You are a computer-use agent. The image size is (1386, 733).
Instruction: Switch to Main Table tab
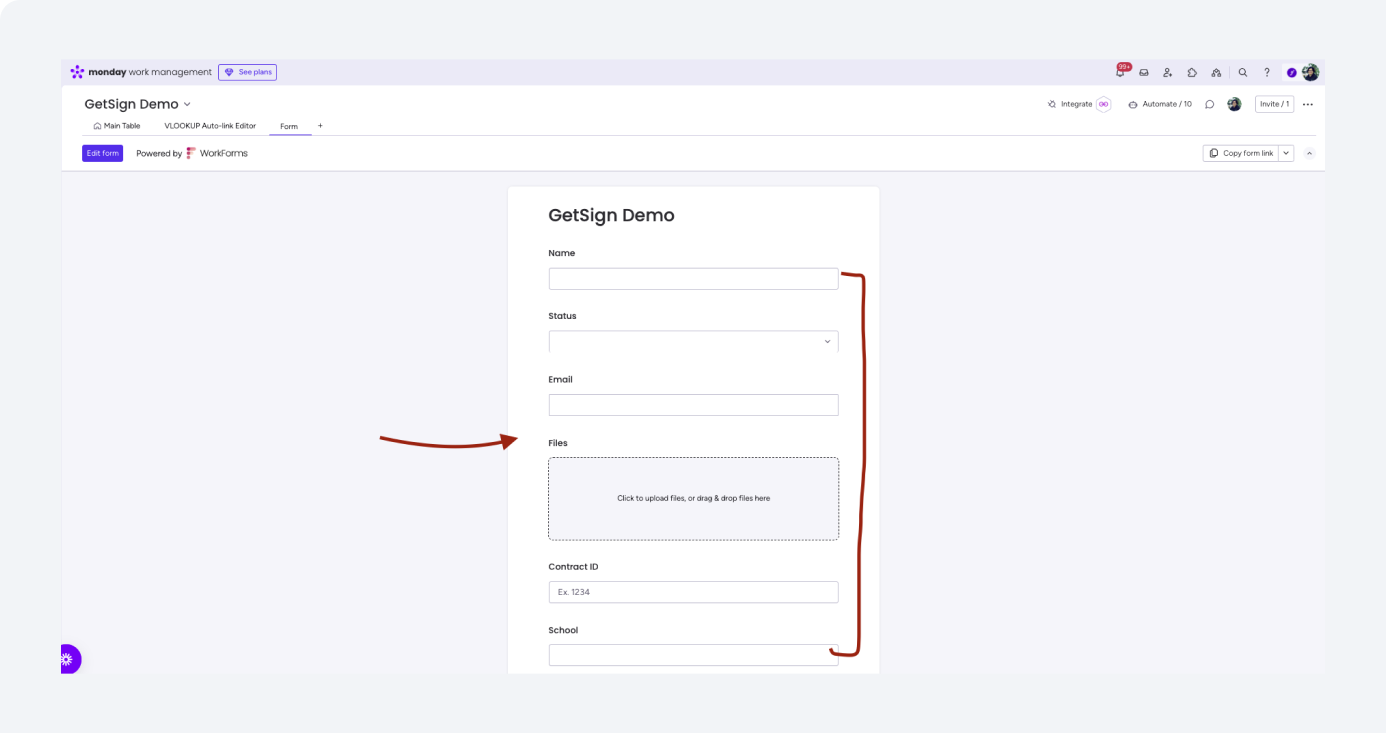[x=117, y=126]
